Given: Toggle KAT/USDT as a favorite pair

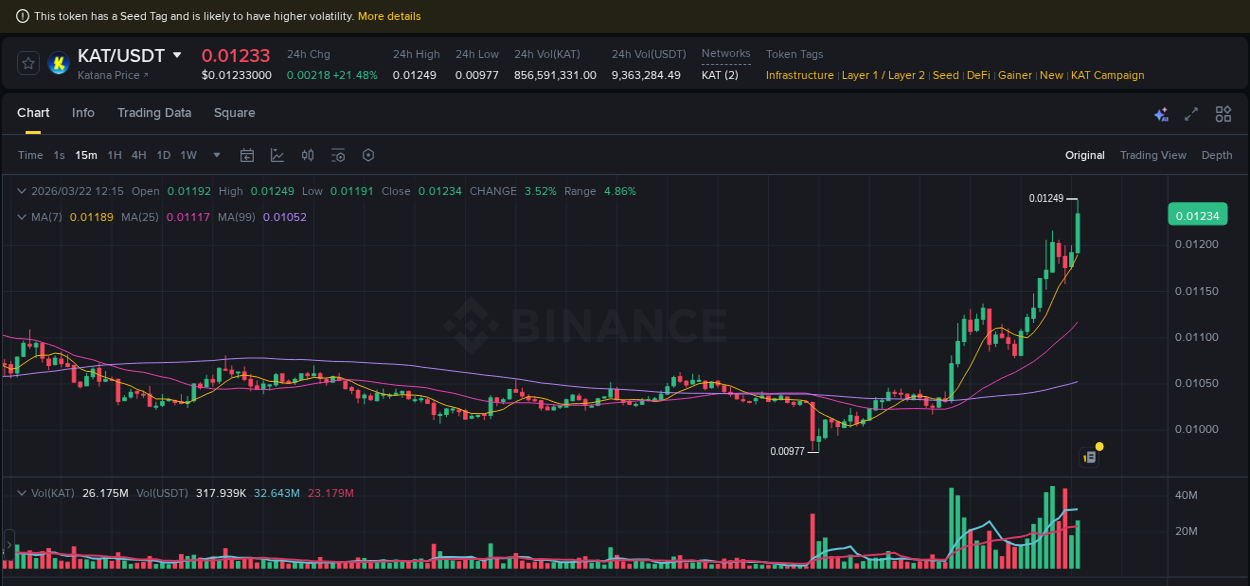Looking at the screenshot, I should pyautogui.click(x=28, y=62).
